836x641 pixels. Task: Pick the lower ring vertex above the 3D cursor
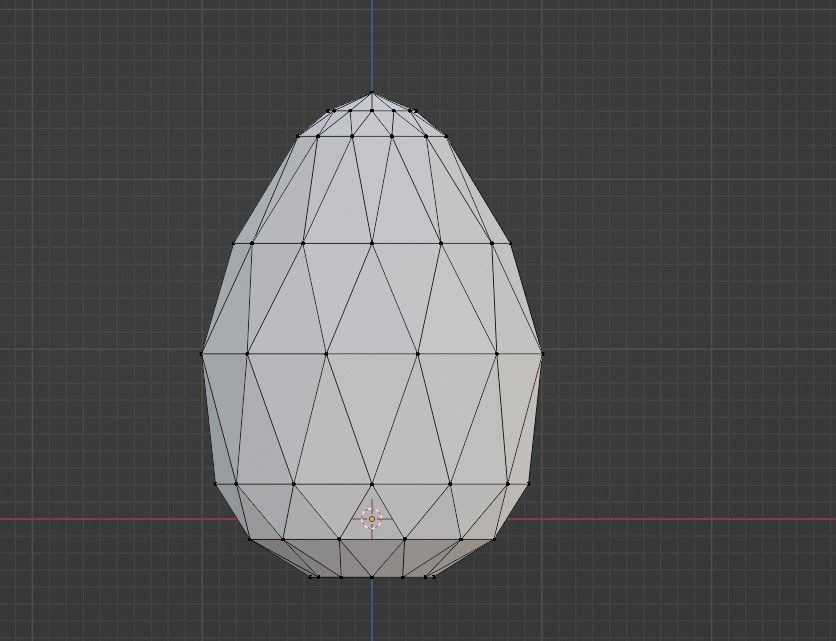[x=372, y=484]
